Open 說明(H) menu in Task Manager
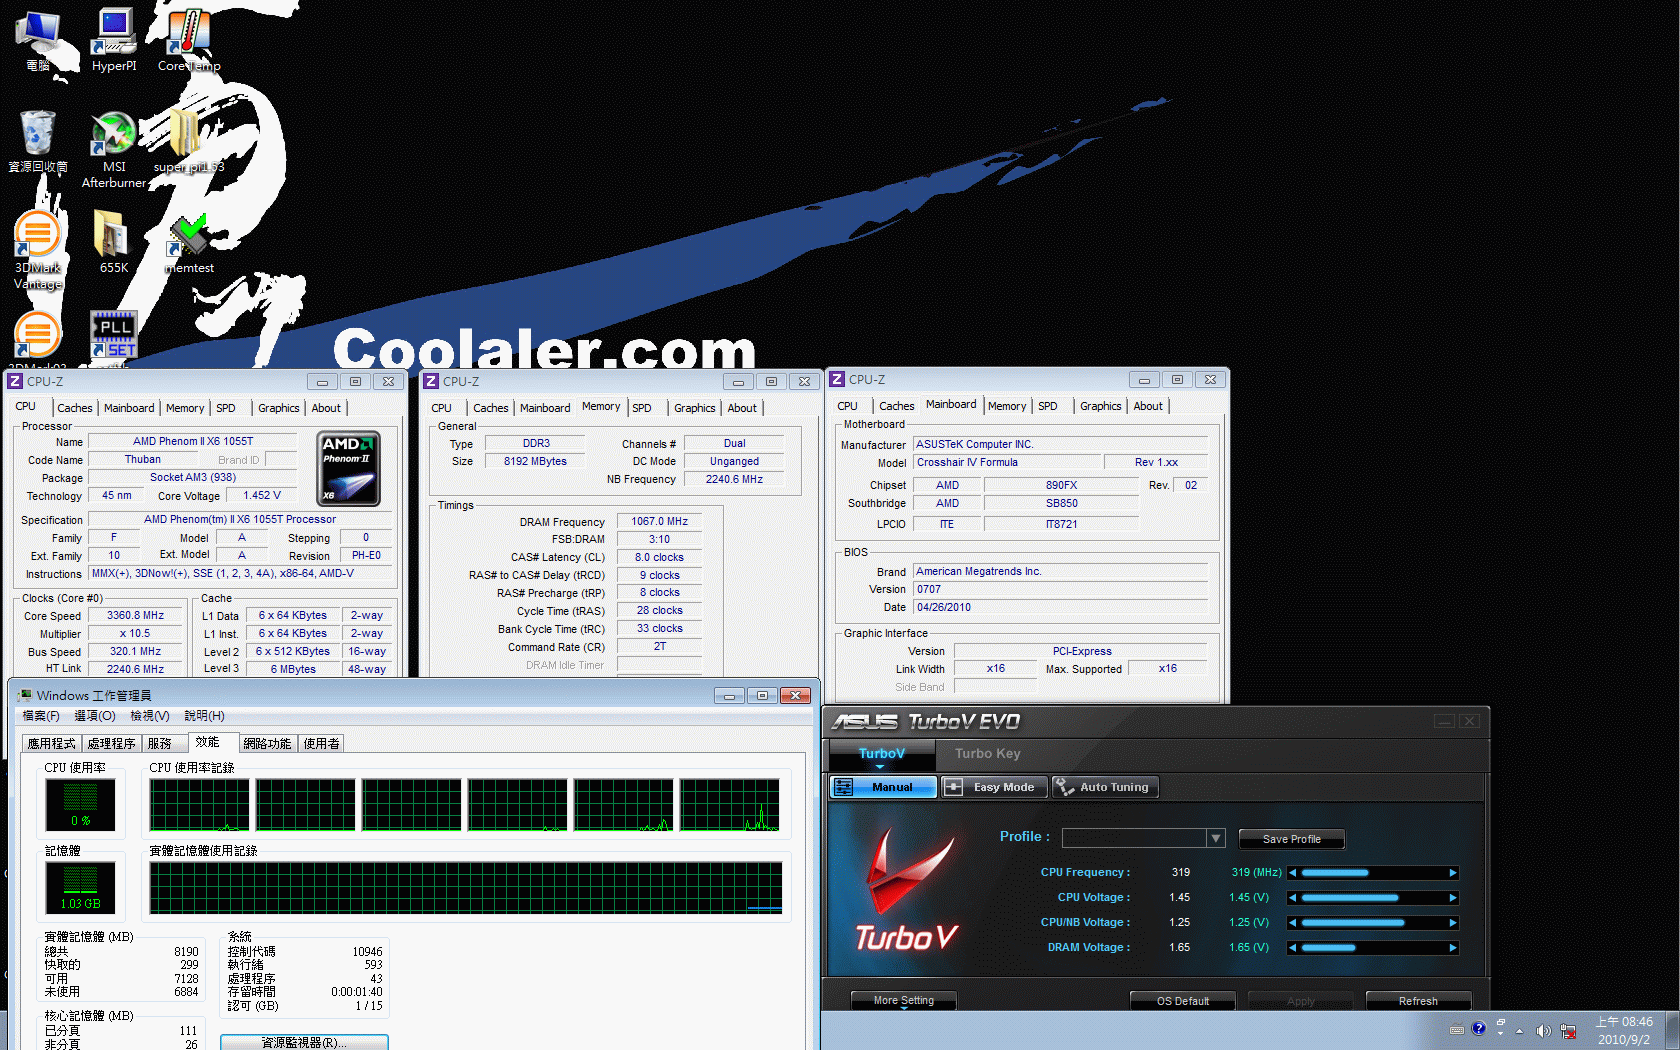 [204, 716]
